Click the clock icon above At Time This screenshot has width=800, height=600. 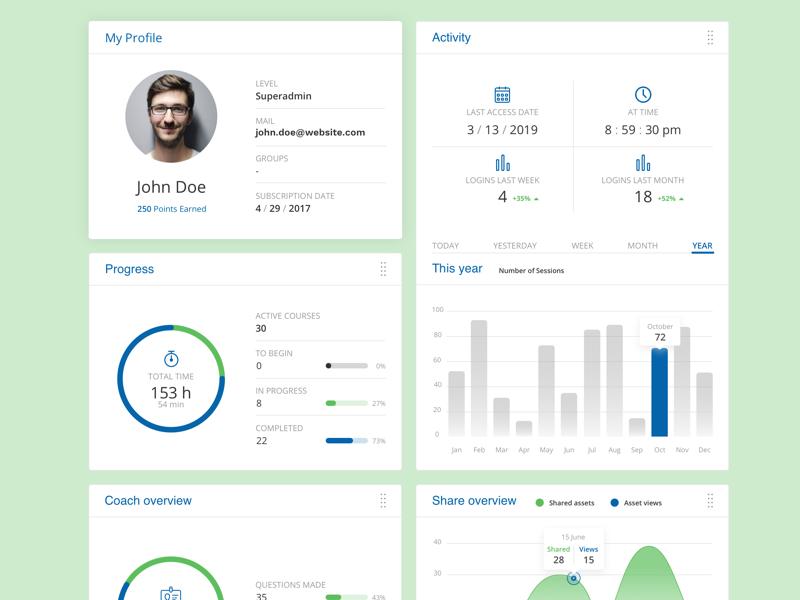643,94
